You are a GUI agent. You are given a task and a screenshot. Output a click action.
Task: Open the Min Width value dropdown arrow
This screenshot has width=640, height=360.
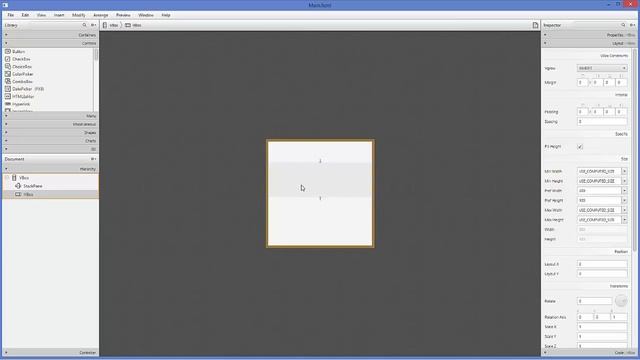(x=624, y=171)
